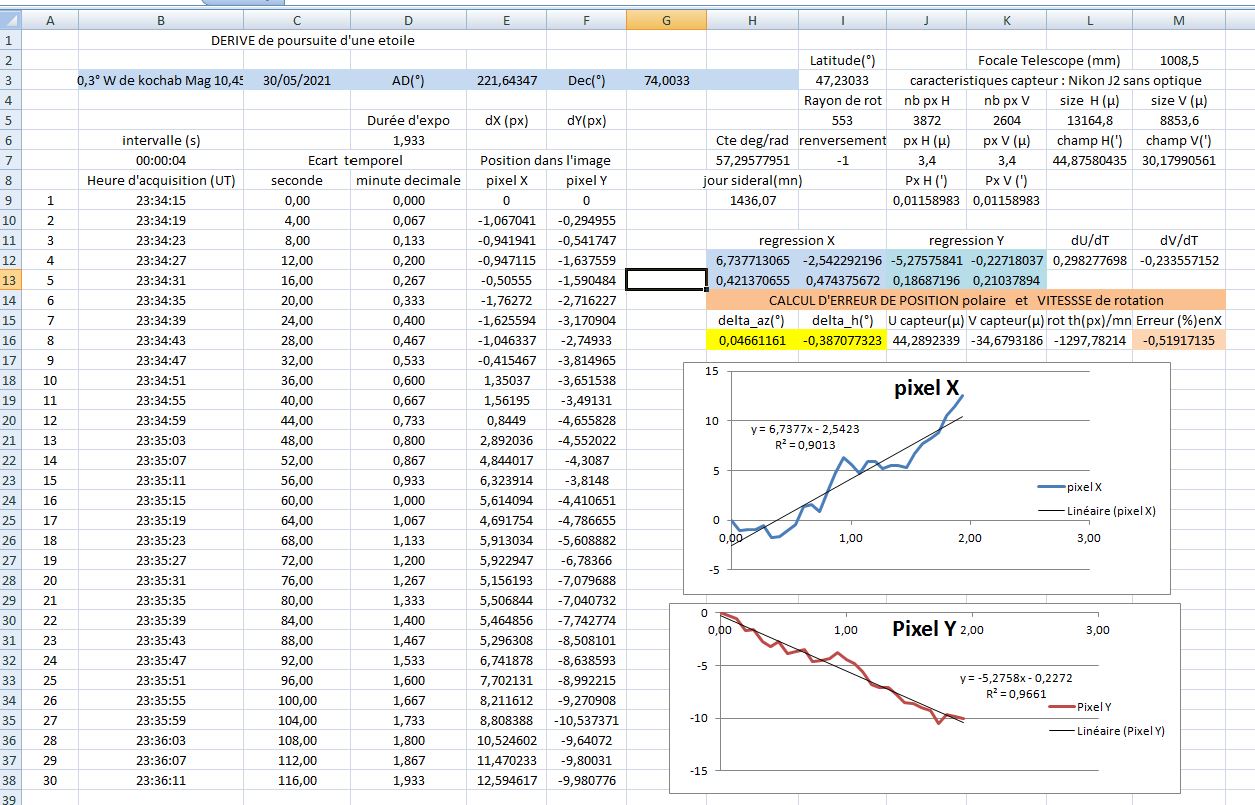Click the exposure duration value 1,933 in row 6
The image size is (1255, 805).
(x=409, y=140)
